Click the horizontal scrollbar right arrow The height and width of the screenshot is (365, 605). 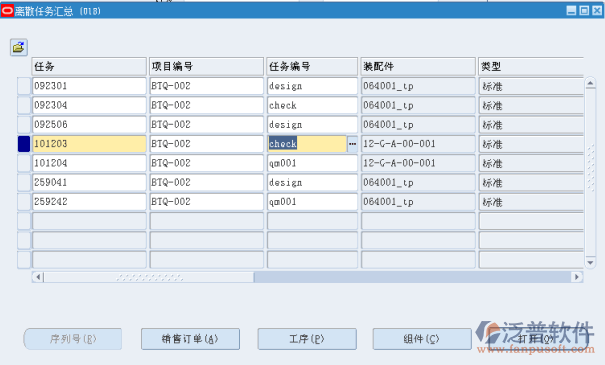click(x=577, y=277)
